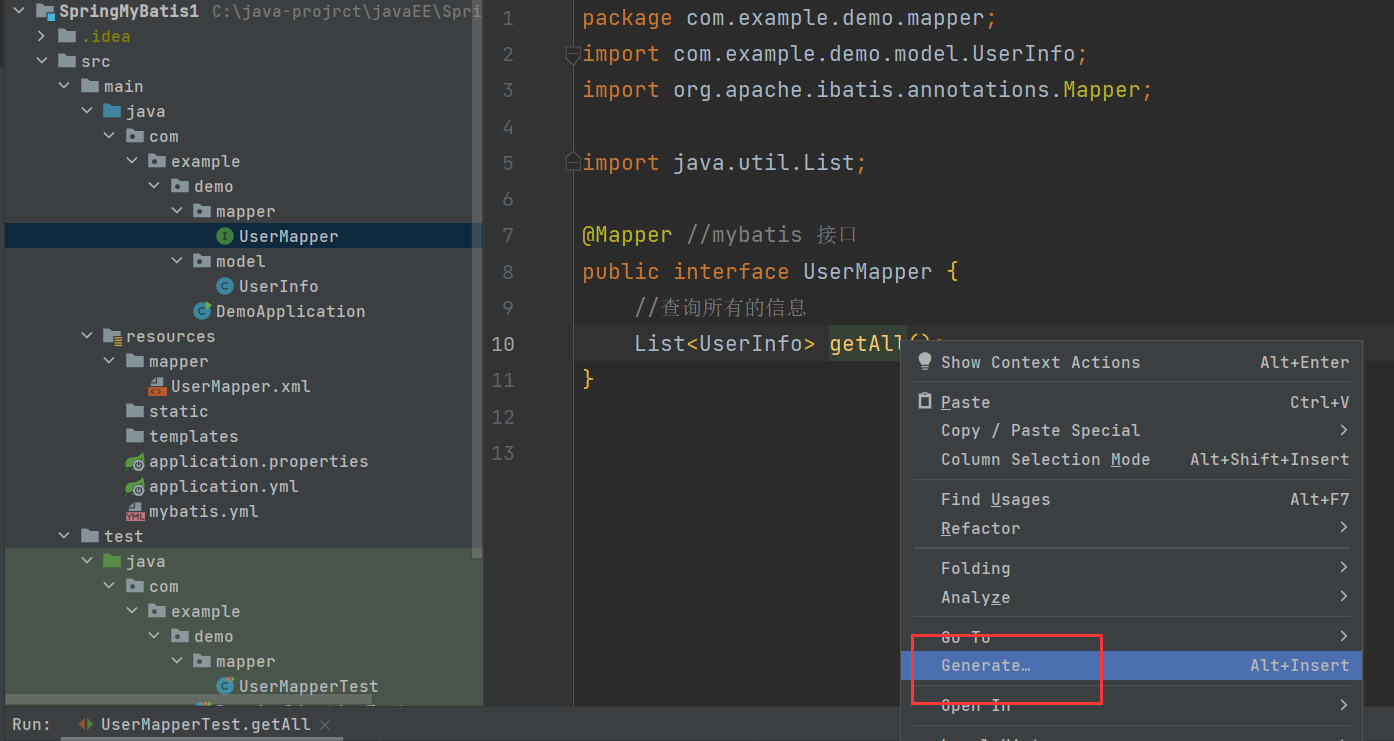Image resolution: width=1394 pixels, height=741 pixels.
Task: Click the .idea folder icon
Action: tap(68, 36)
